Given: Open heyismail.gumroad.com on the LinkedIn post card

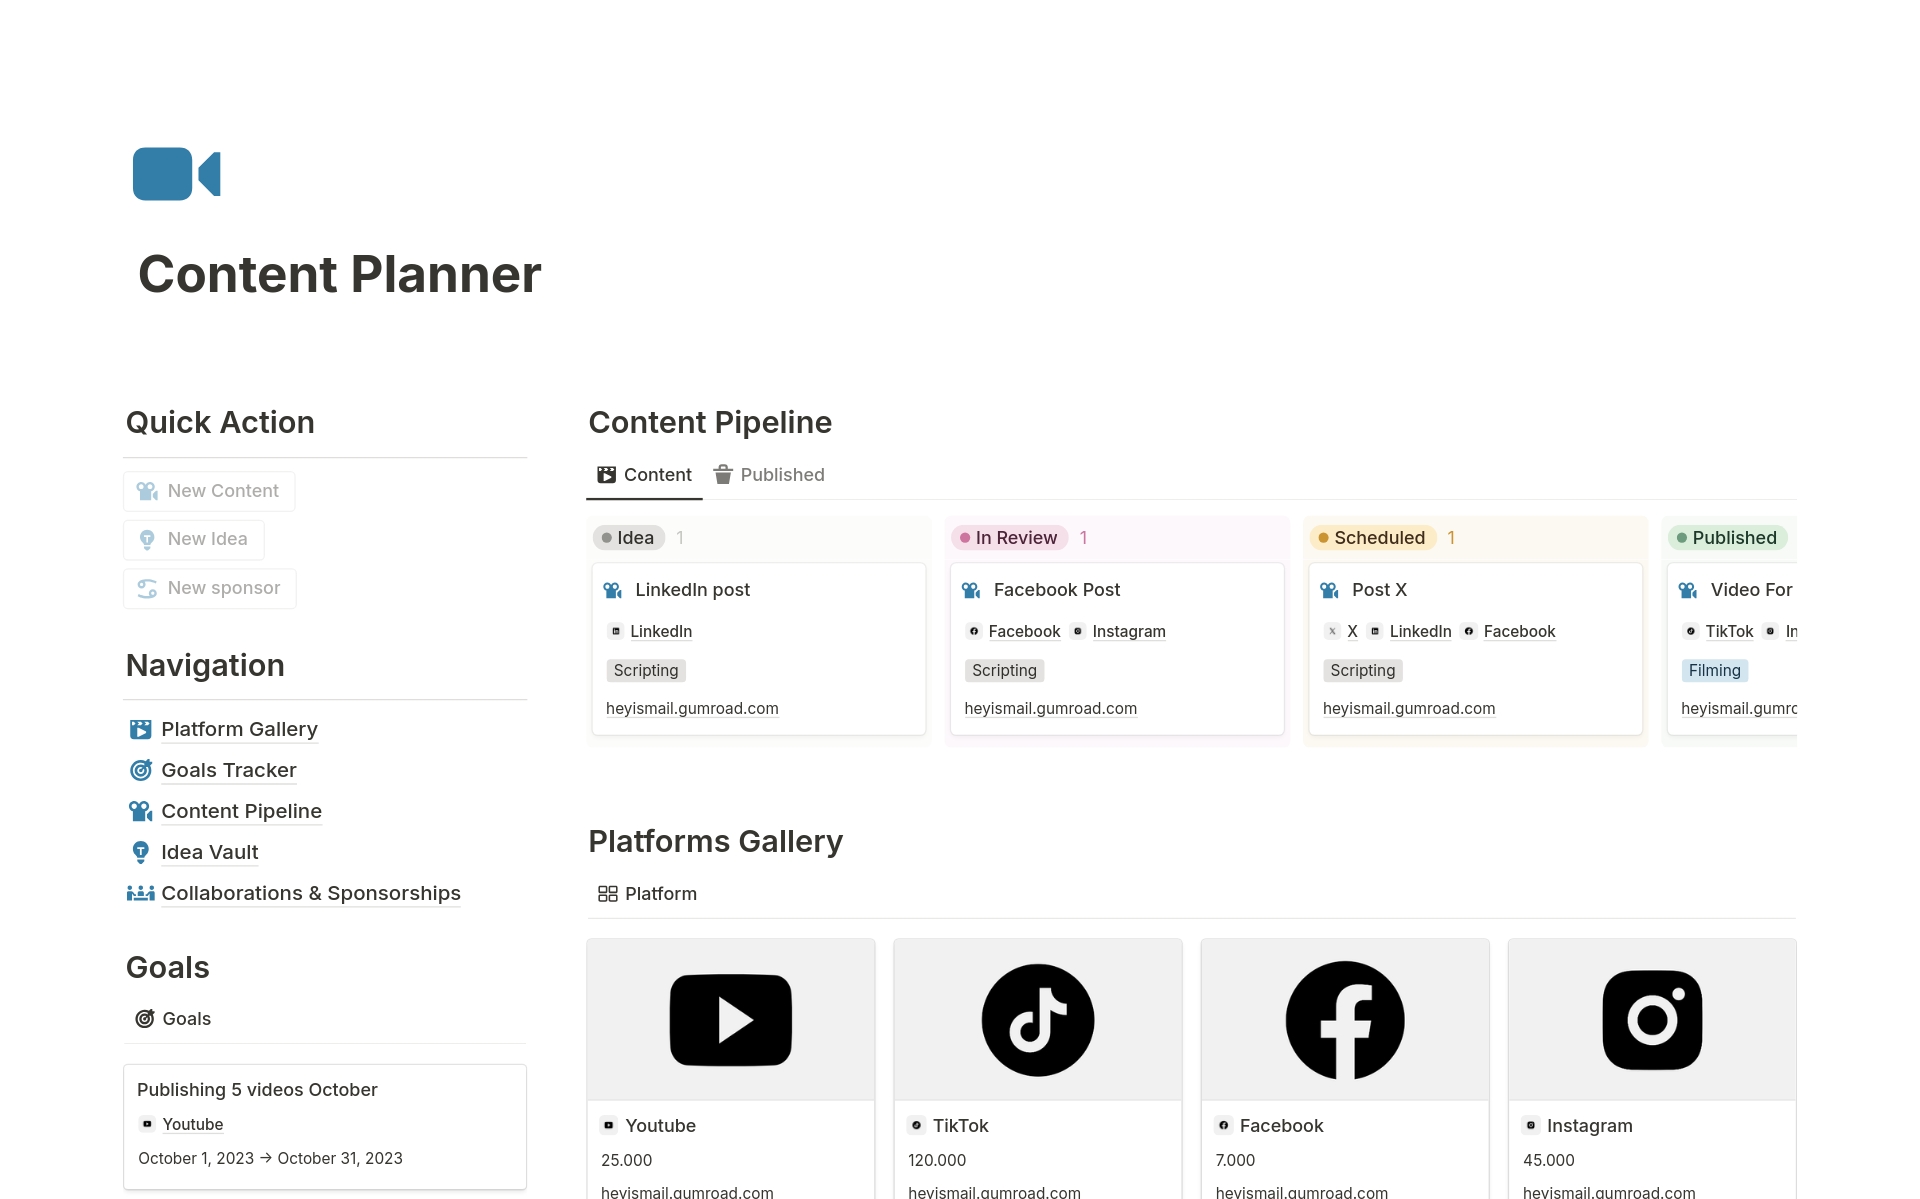Looking at the screenshot, I should point(691,708).
